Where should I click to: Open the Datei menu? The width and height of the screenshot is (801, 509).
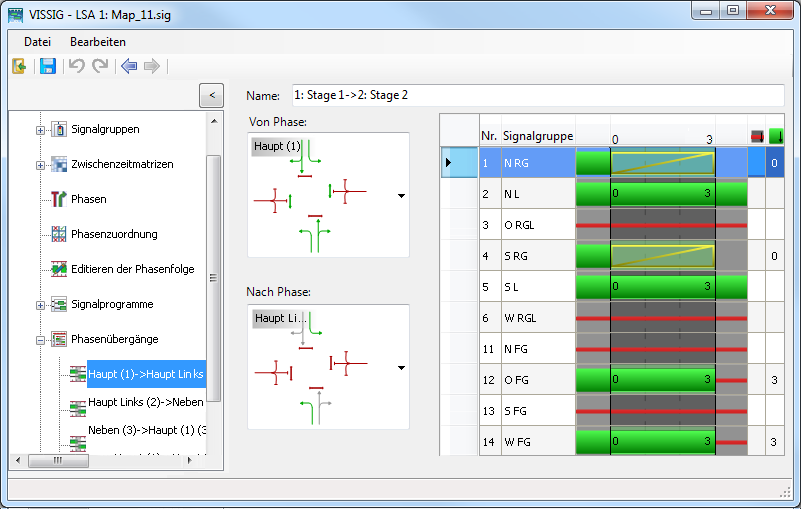pos(38,42)
